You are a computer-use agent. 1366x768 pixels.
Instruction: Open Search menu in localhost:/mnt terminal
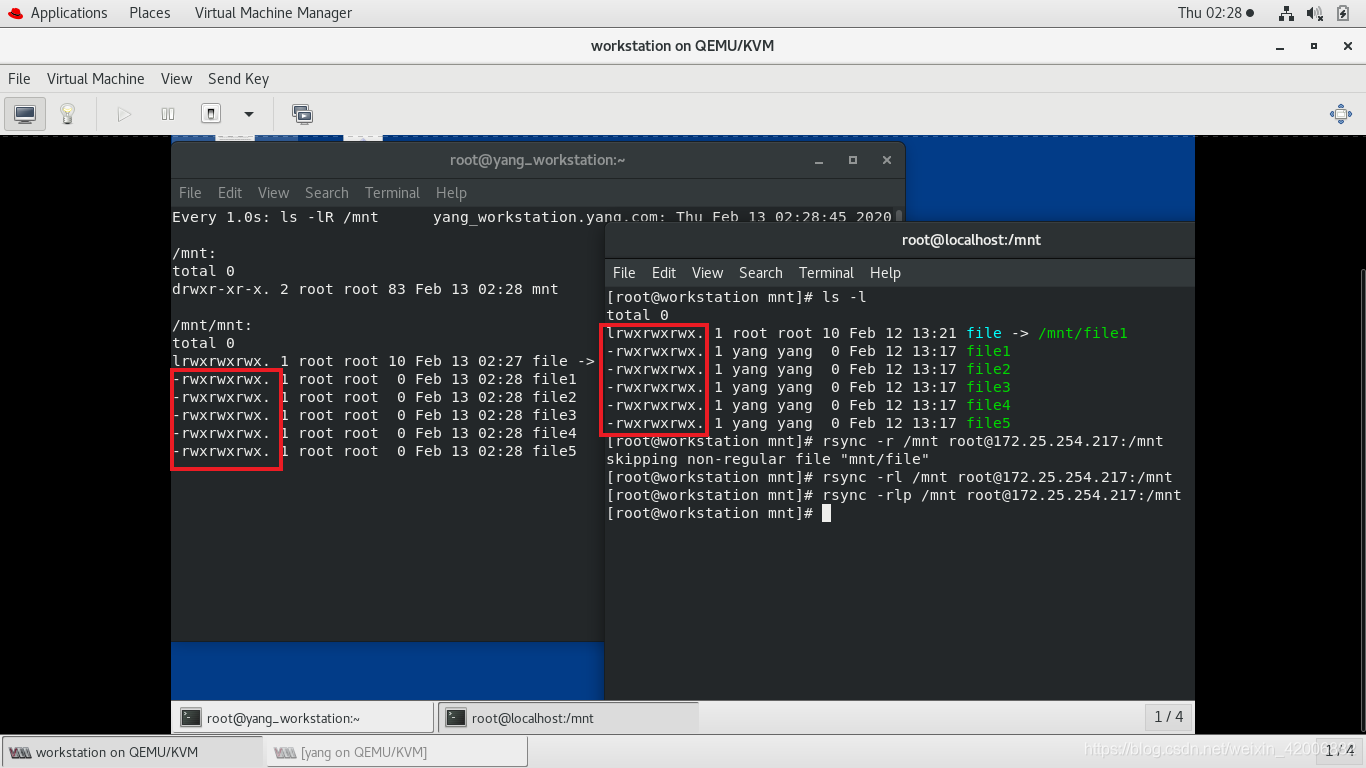pos(761,273)
